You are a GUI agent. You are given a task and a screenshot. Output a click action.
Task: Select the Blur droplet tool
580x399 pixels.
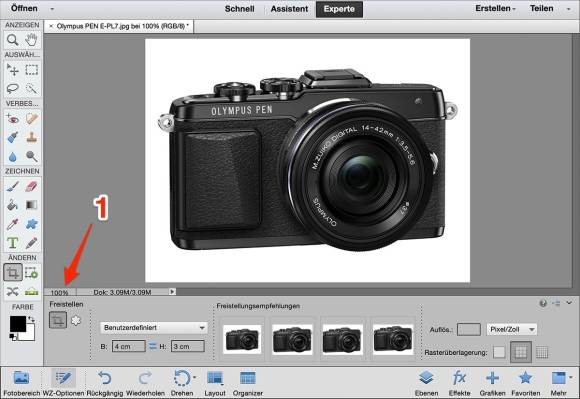13,157
